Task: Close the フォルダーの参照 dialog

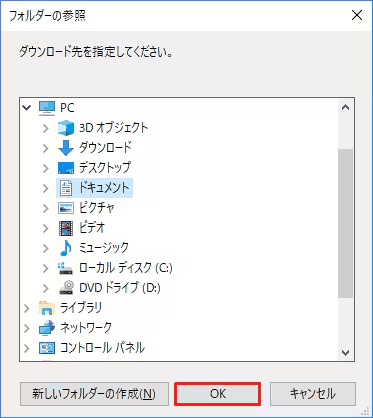Action: [x=357, y=15]
